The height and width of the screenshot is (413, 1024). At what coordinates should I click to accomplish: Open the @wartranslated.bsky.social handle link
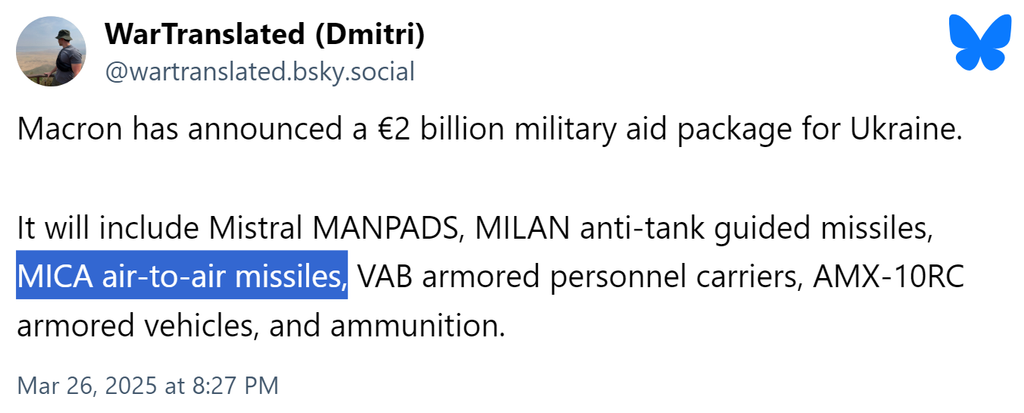pyautogui.click(x=259, y=72)
